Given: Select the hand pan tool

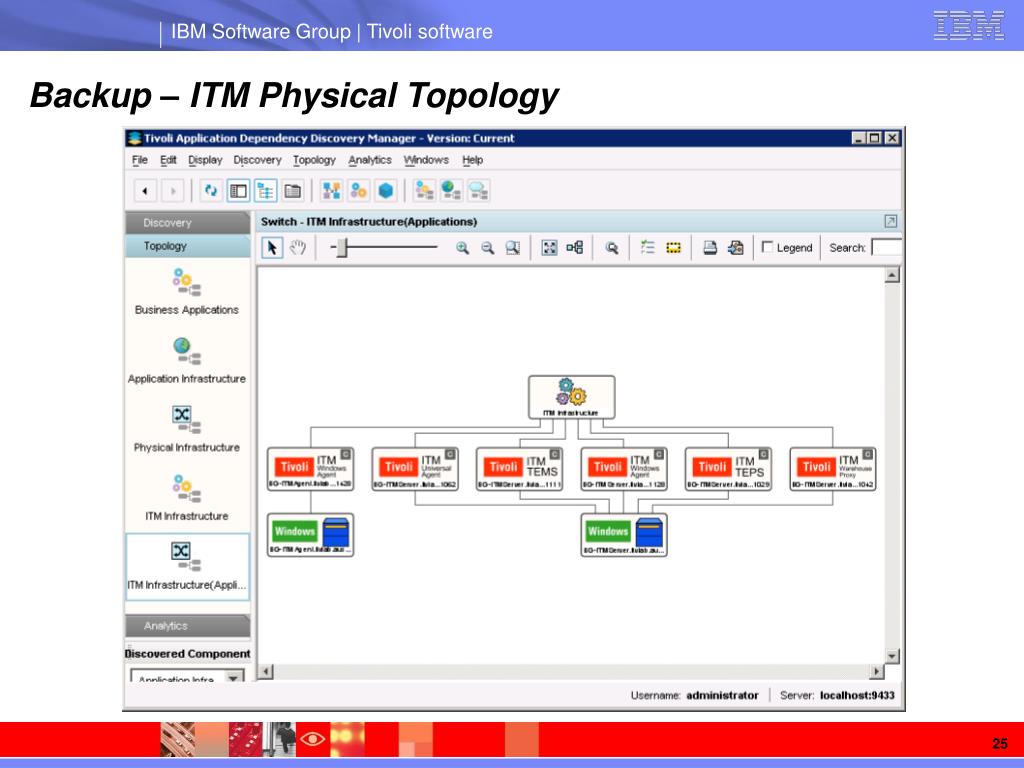Looking at the screenshot, I should coord(298,248).
